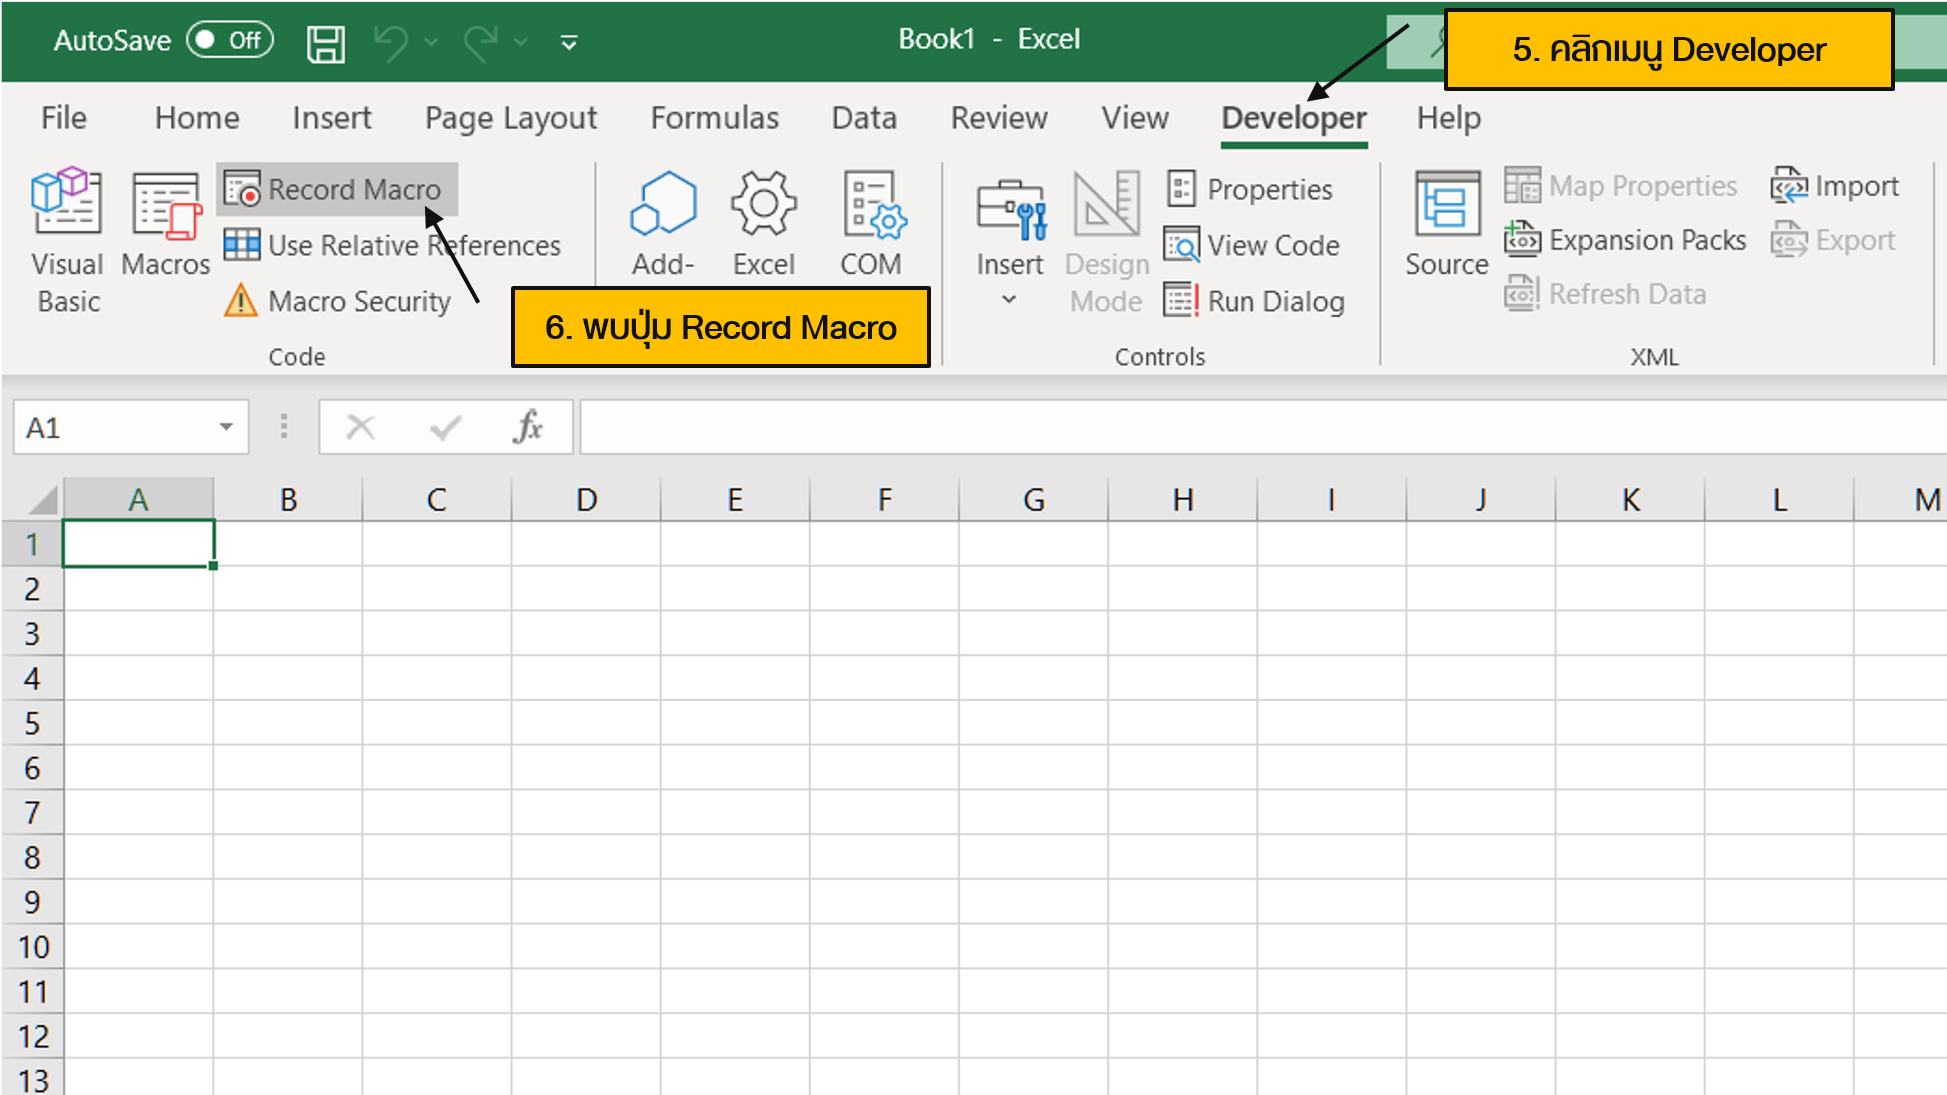Open the Page Layout tab

point(511,118)
